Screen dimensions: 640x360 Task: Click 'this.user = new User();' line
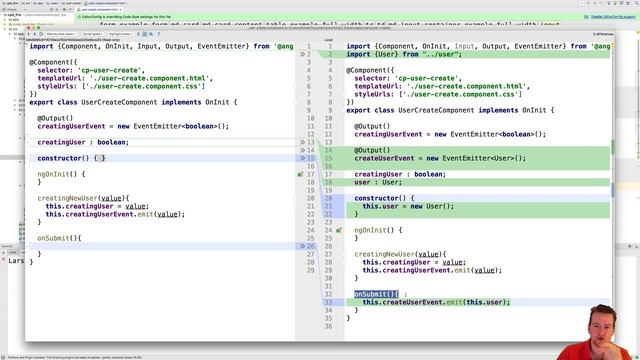click(x=408, y=206)
